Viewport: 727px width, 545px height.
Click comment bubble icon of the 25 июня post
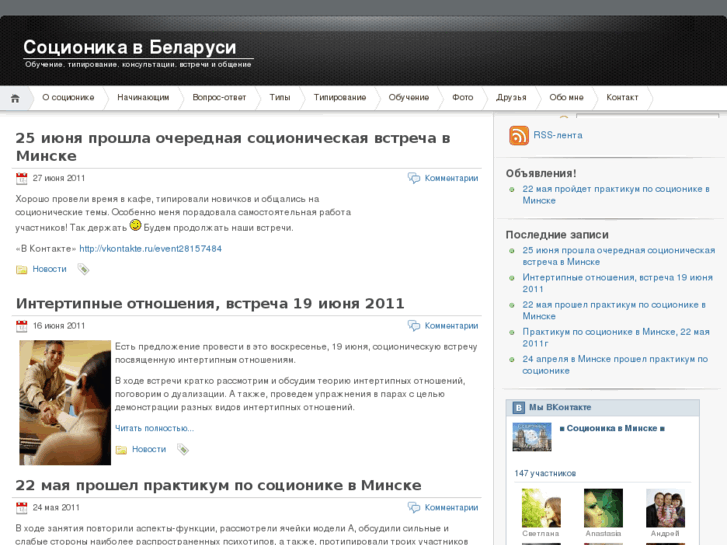click(414, 178)
